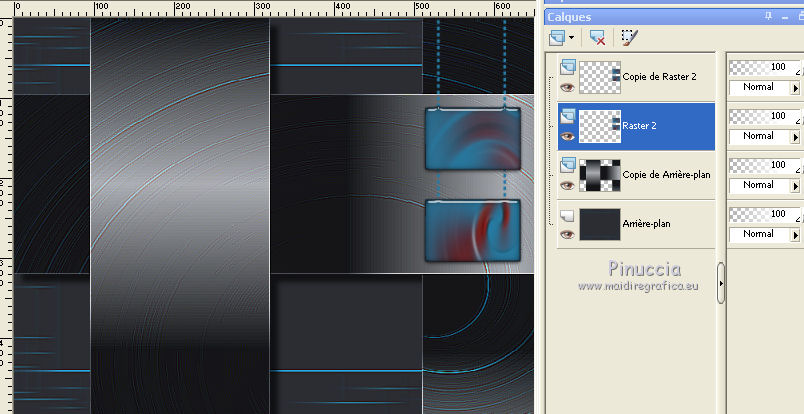Click the opacity slider of Copie de Raster 2
804x414 pixels.
point(765,67)
